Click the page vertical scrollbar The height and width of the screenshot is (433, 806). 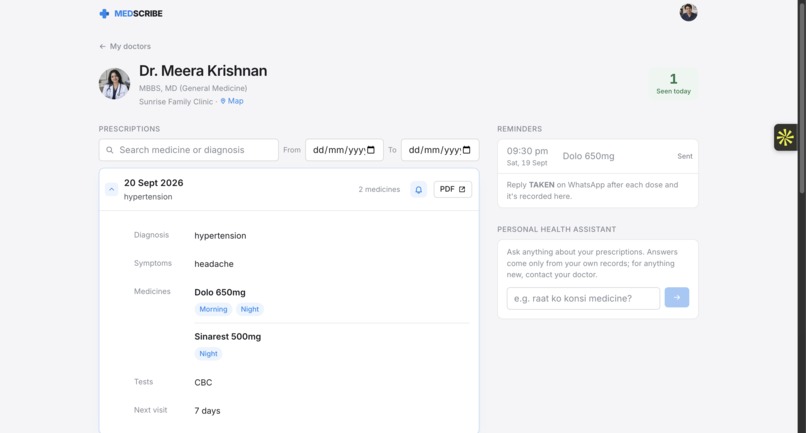point(801,98)
